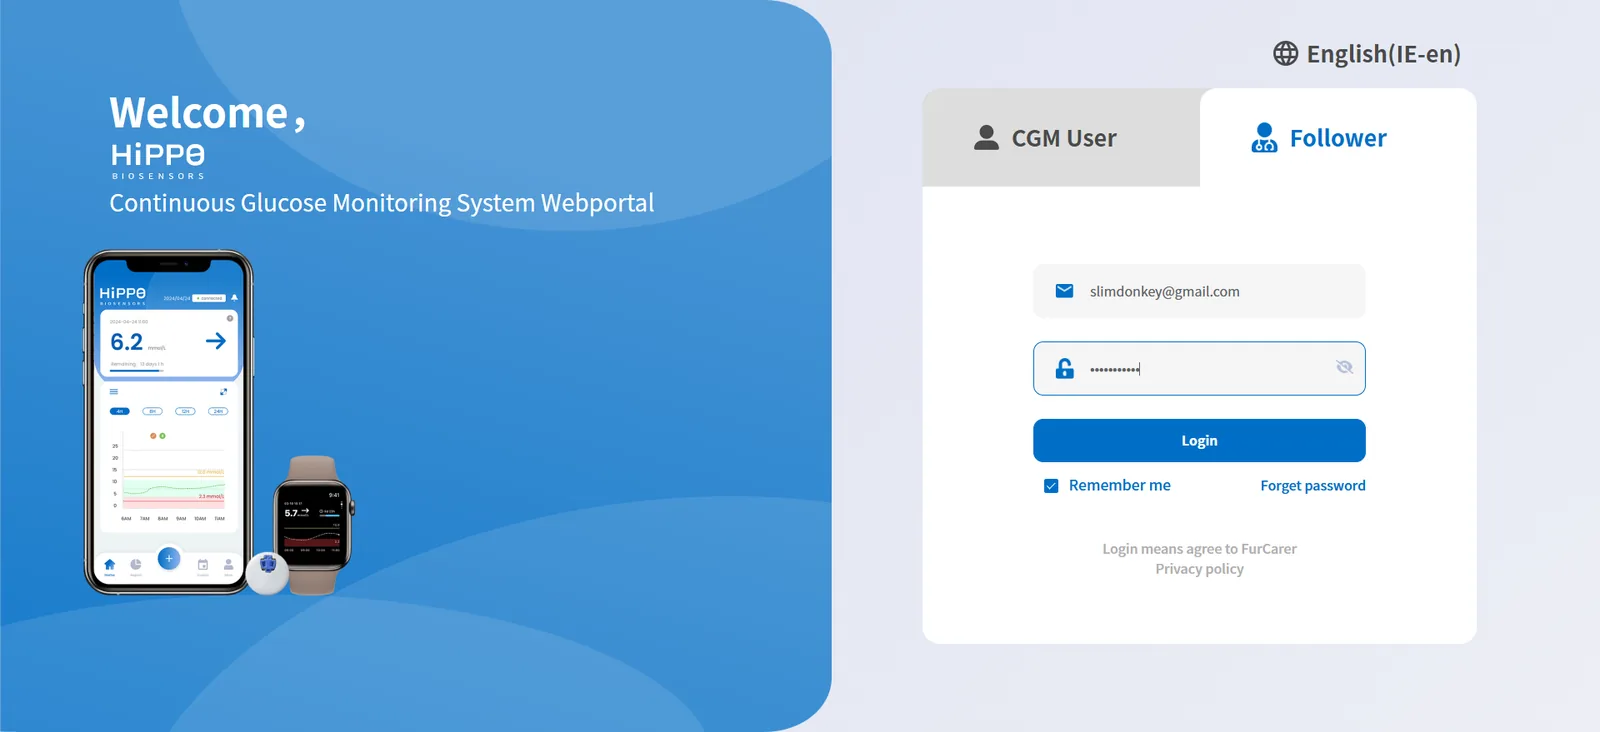Select the Follower tab
Screen dimensions: 1600x732
(1338, 138)
